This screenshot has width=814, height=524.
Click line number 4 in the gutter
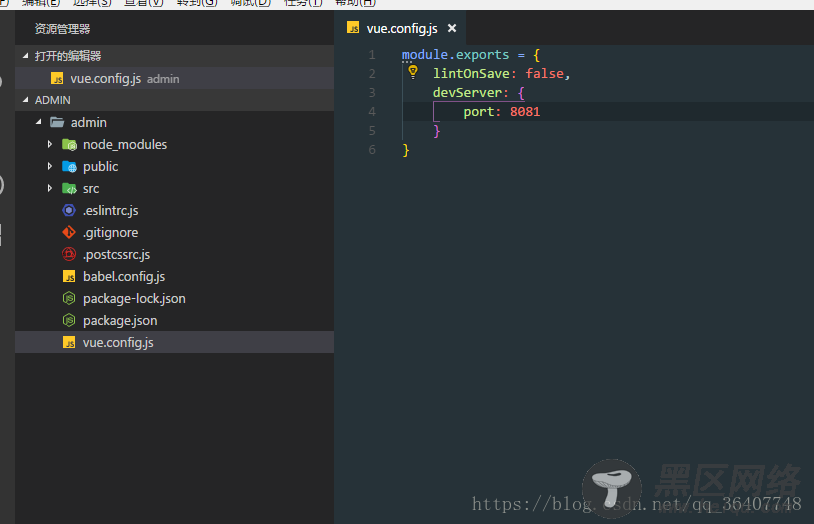[372, 112]
